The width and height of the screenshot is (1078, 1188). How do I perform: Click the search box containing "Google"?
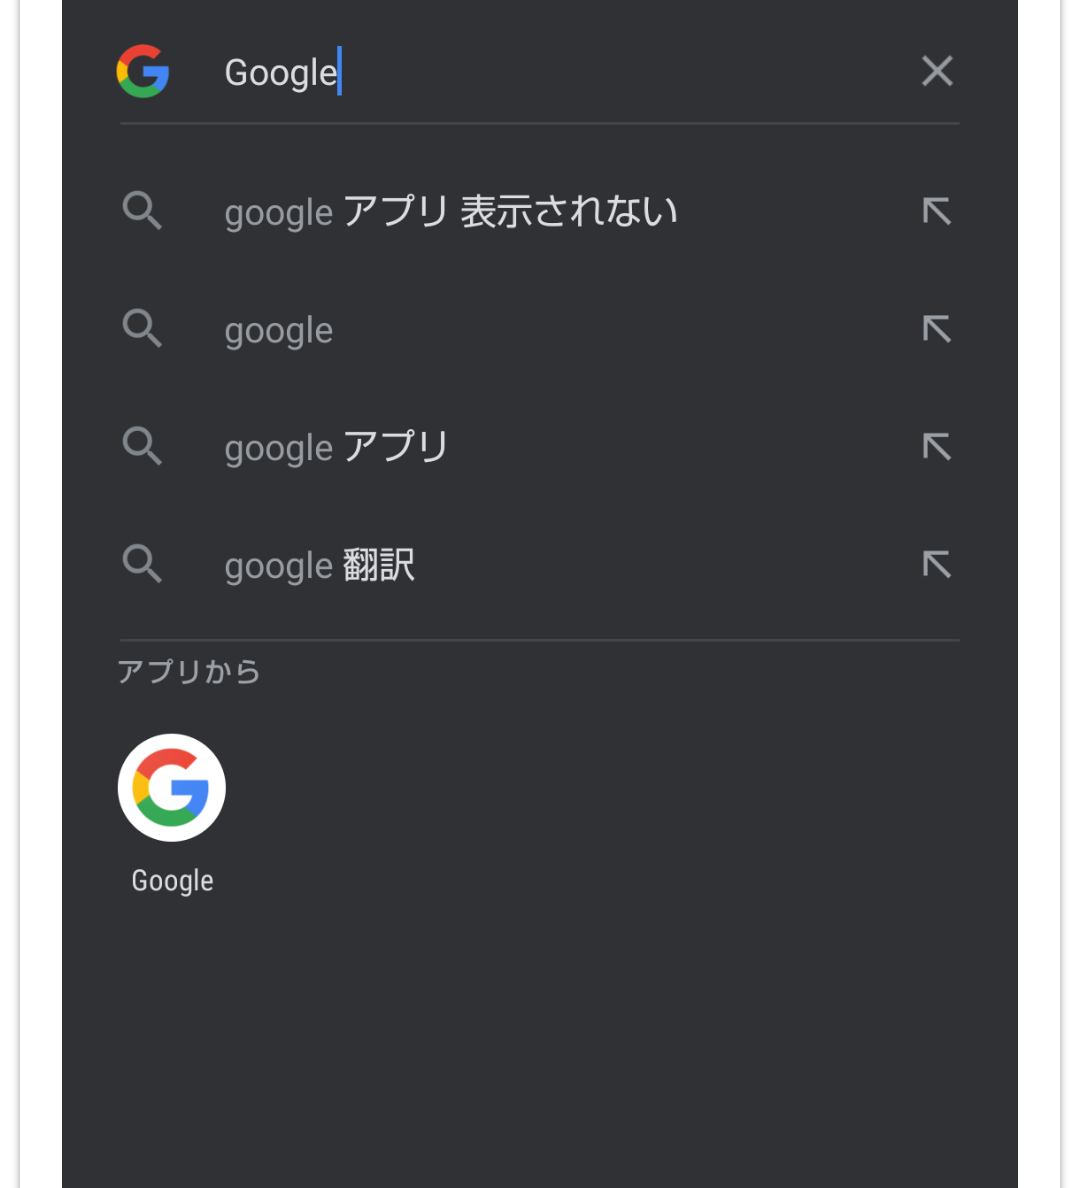(x=560, y=72)
